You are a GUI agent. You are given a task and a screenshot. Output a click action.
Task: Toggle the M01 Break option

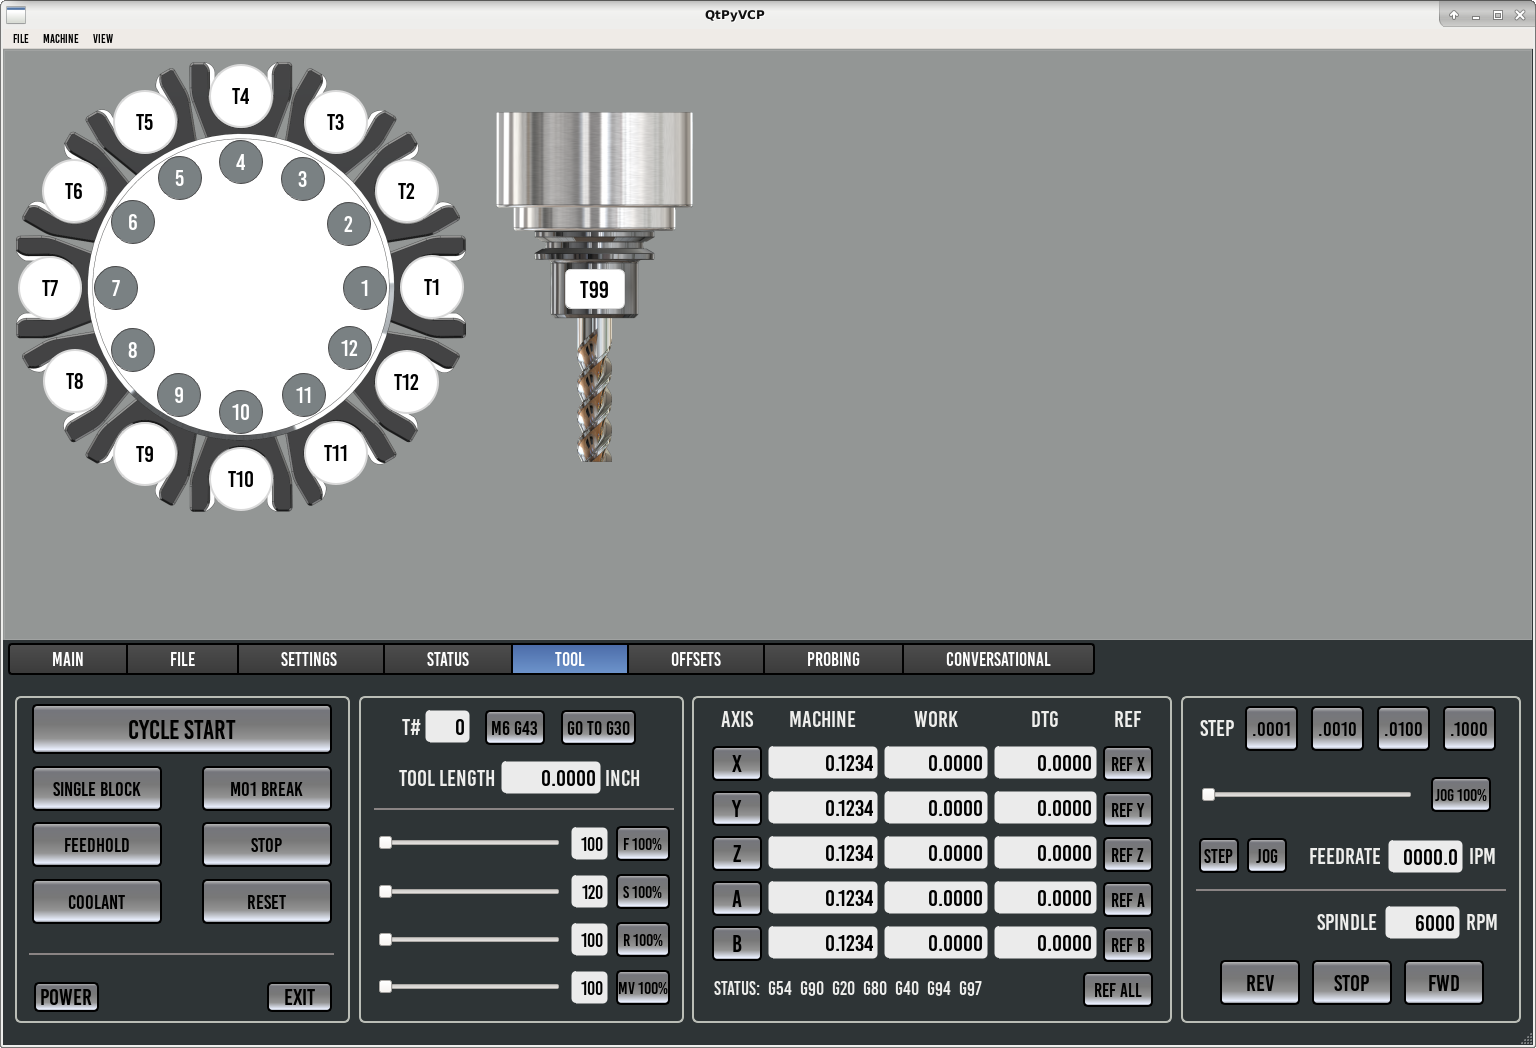[x=266, y=789]
